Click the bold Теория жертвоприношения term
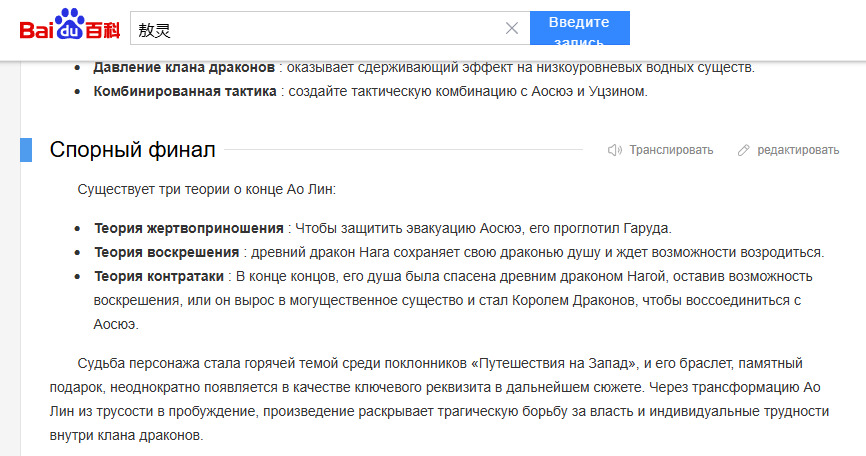This screenshot has width=866, height=456. pos(190,227)
